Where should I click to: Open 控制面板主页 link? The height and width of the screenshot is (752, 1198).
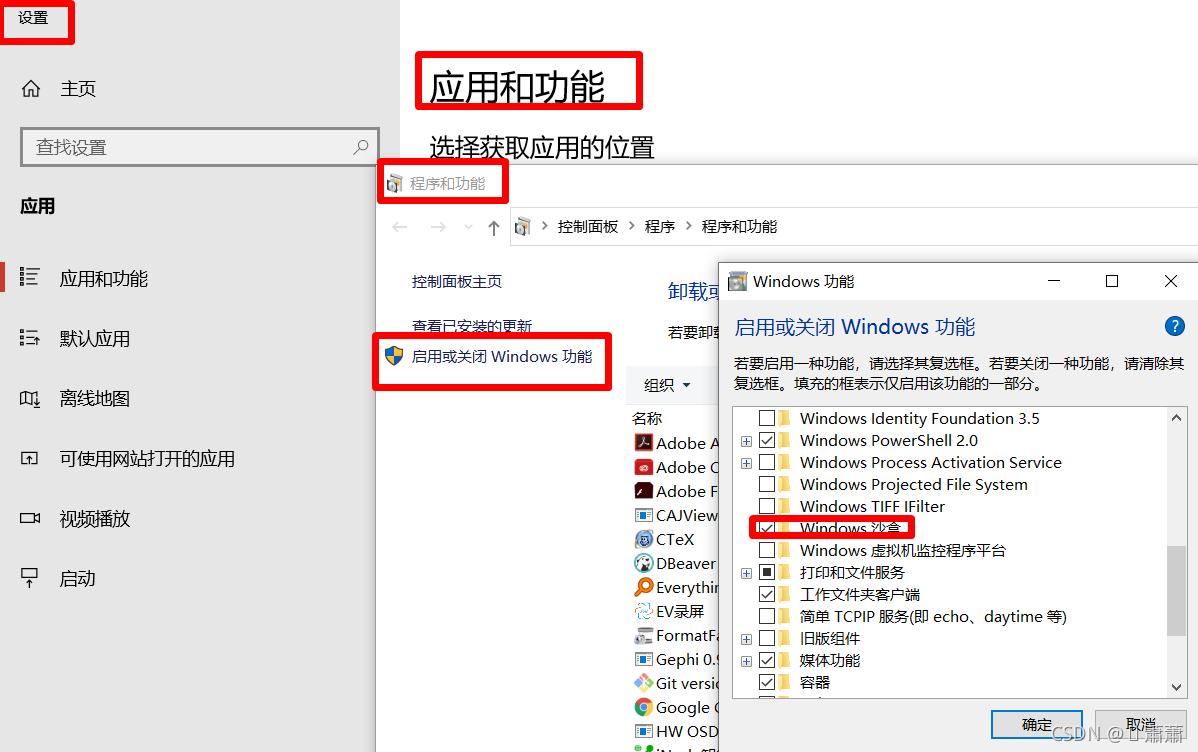point(456,281)
